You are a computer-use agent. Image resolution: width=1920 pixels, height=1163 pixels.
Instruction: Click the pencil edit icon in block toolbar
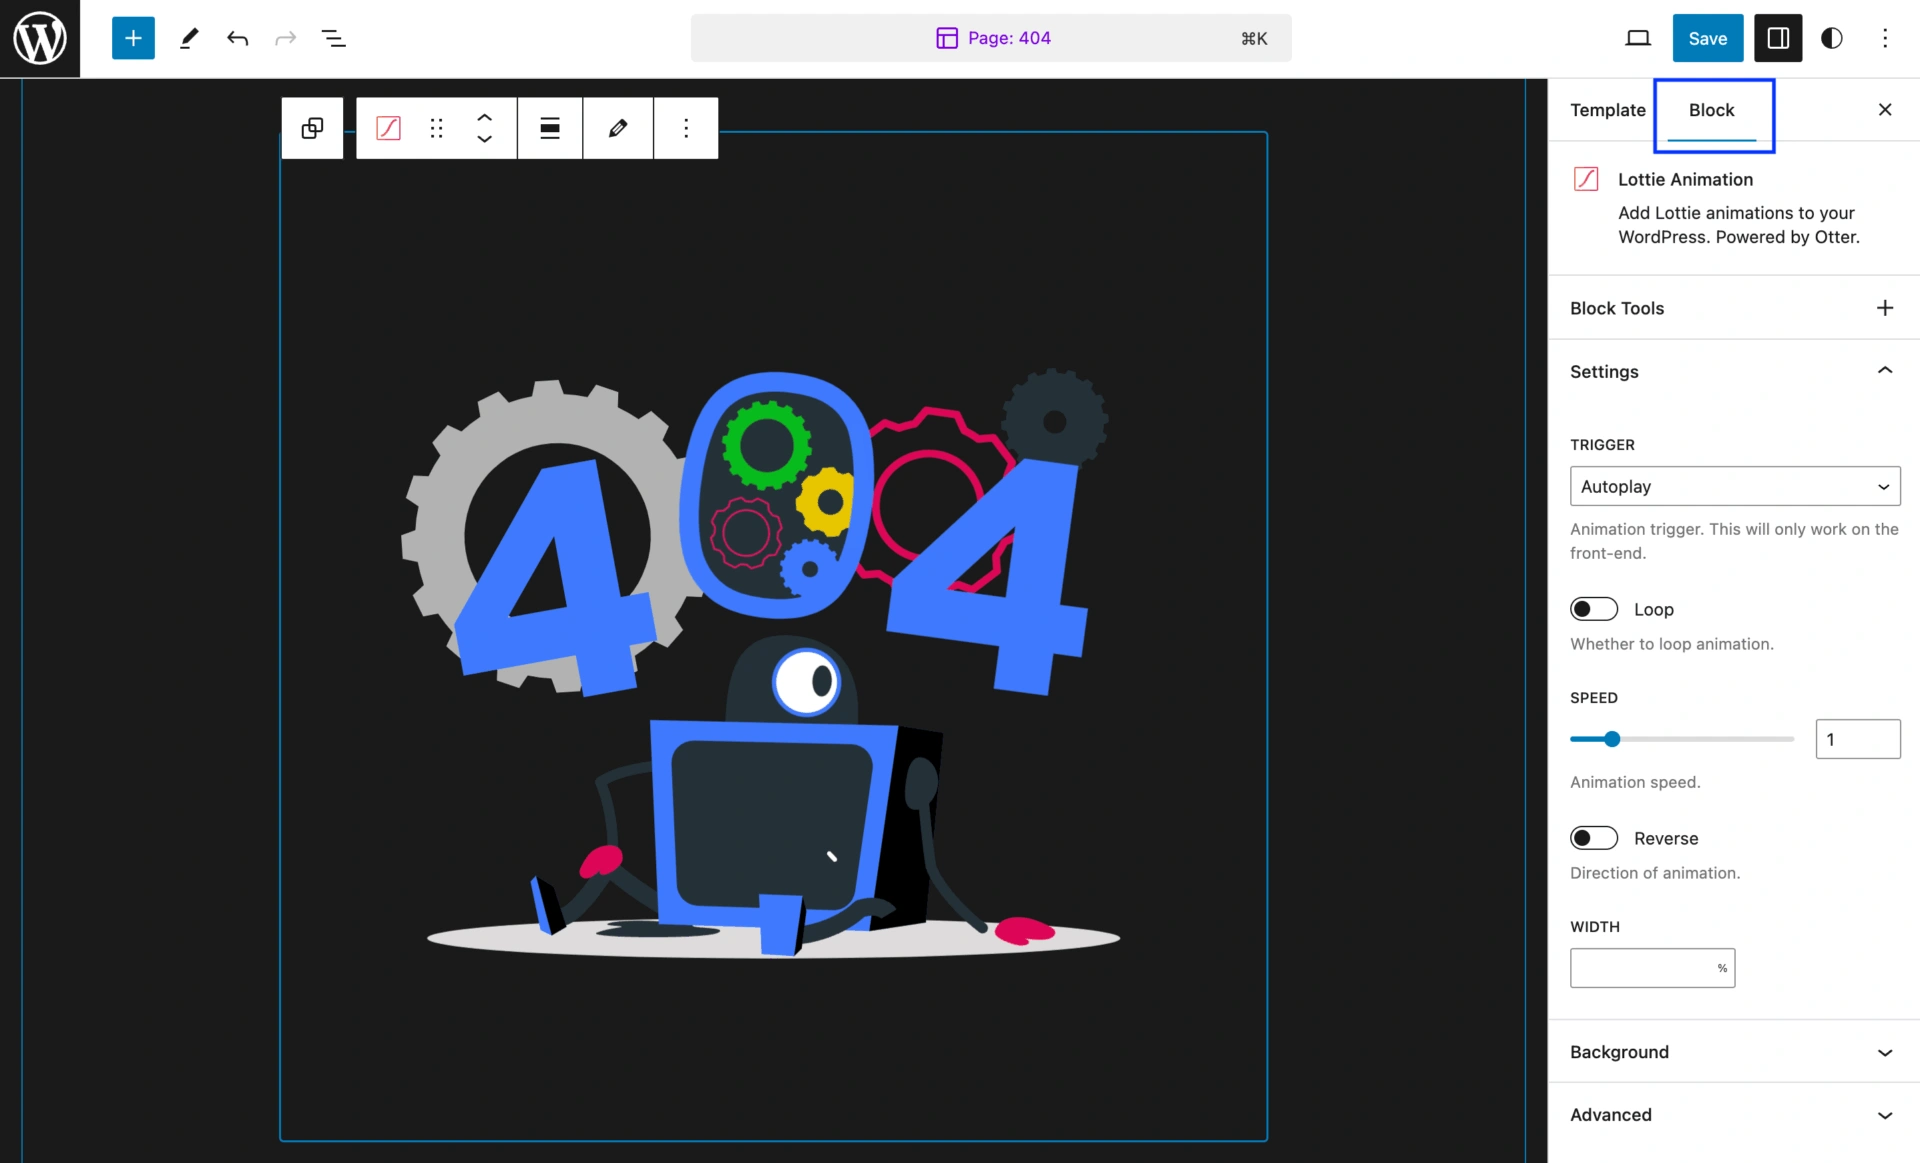[x=618, y=128]
